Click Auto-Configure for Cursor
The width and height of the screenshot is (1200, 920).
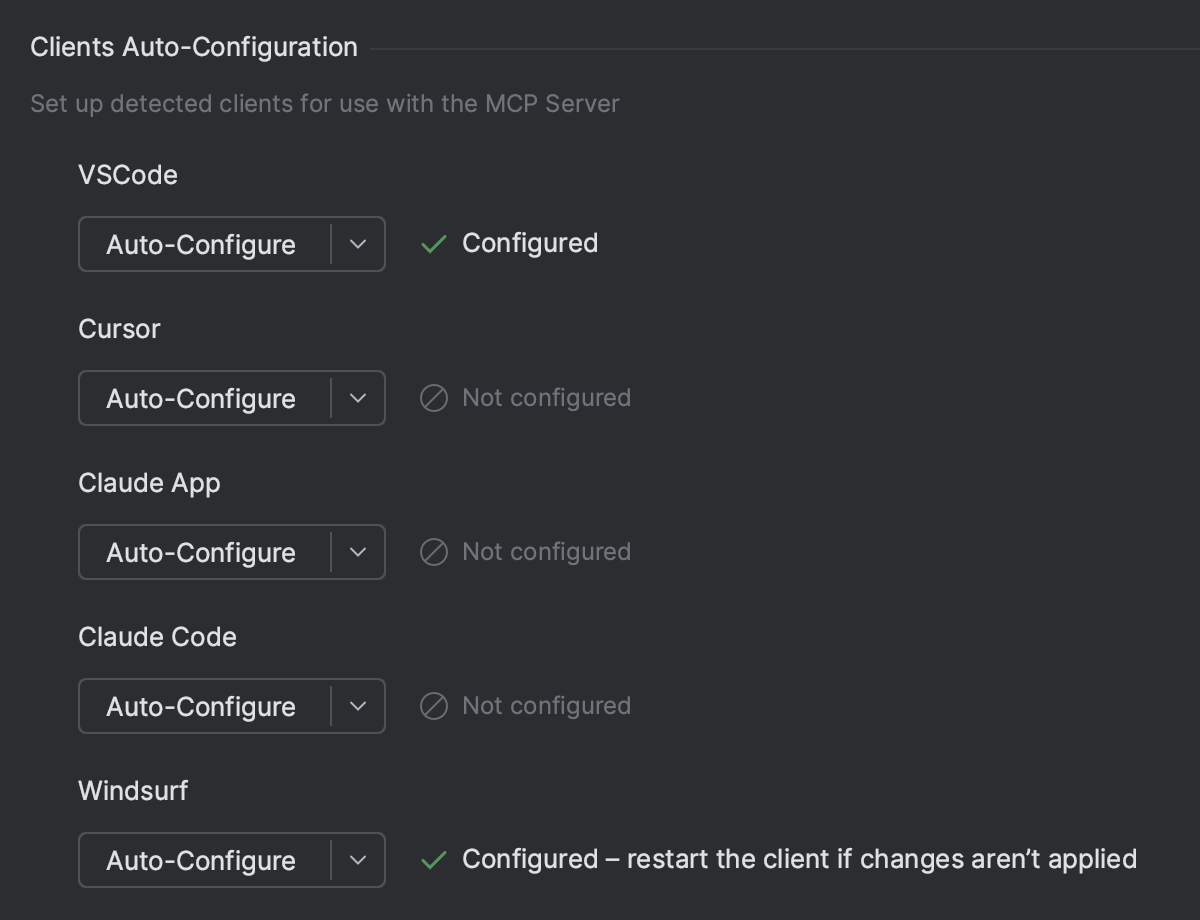point(201,398)
